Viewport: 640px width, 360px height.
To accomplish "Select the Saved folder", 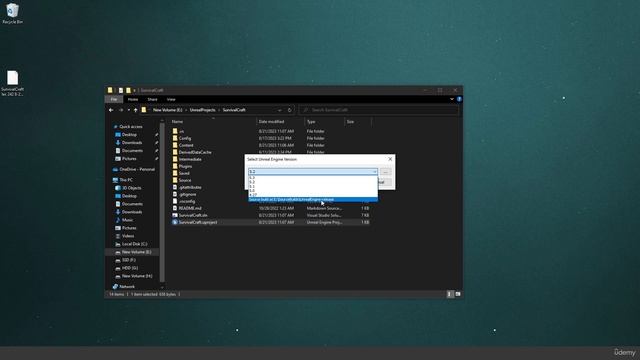I will click(x=184, y=173).
